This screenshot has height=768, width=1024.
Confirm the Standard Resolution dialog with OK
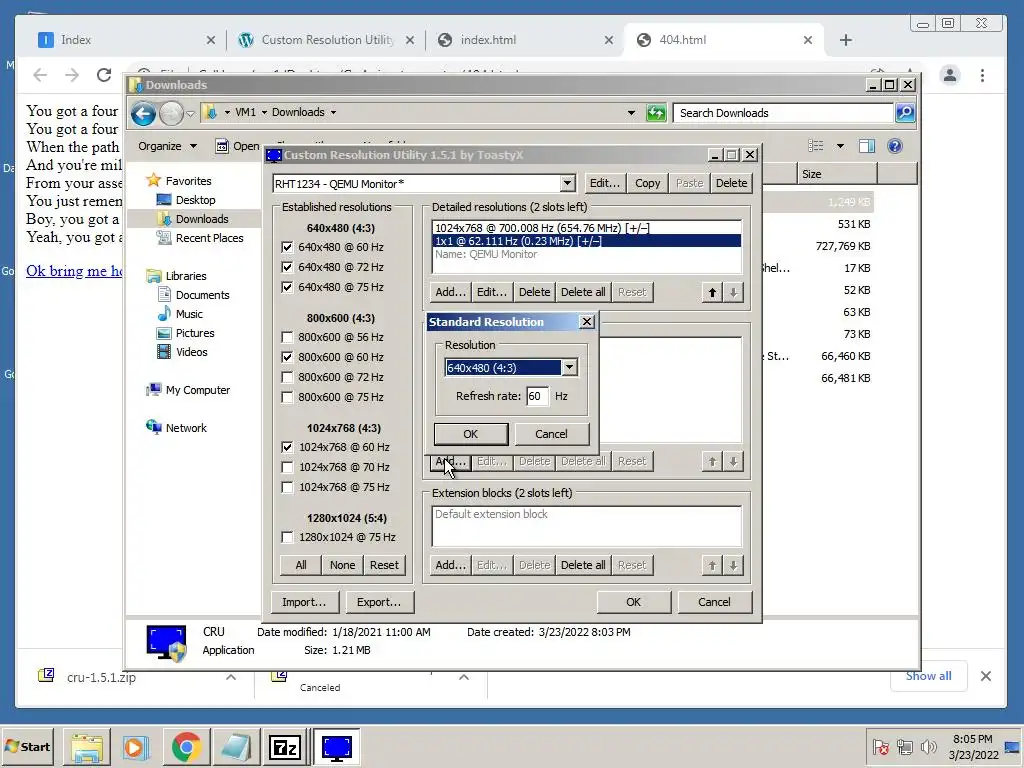click(x=471, y=434)
